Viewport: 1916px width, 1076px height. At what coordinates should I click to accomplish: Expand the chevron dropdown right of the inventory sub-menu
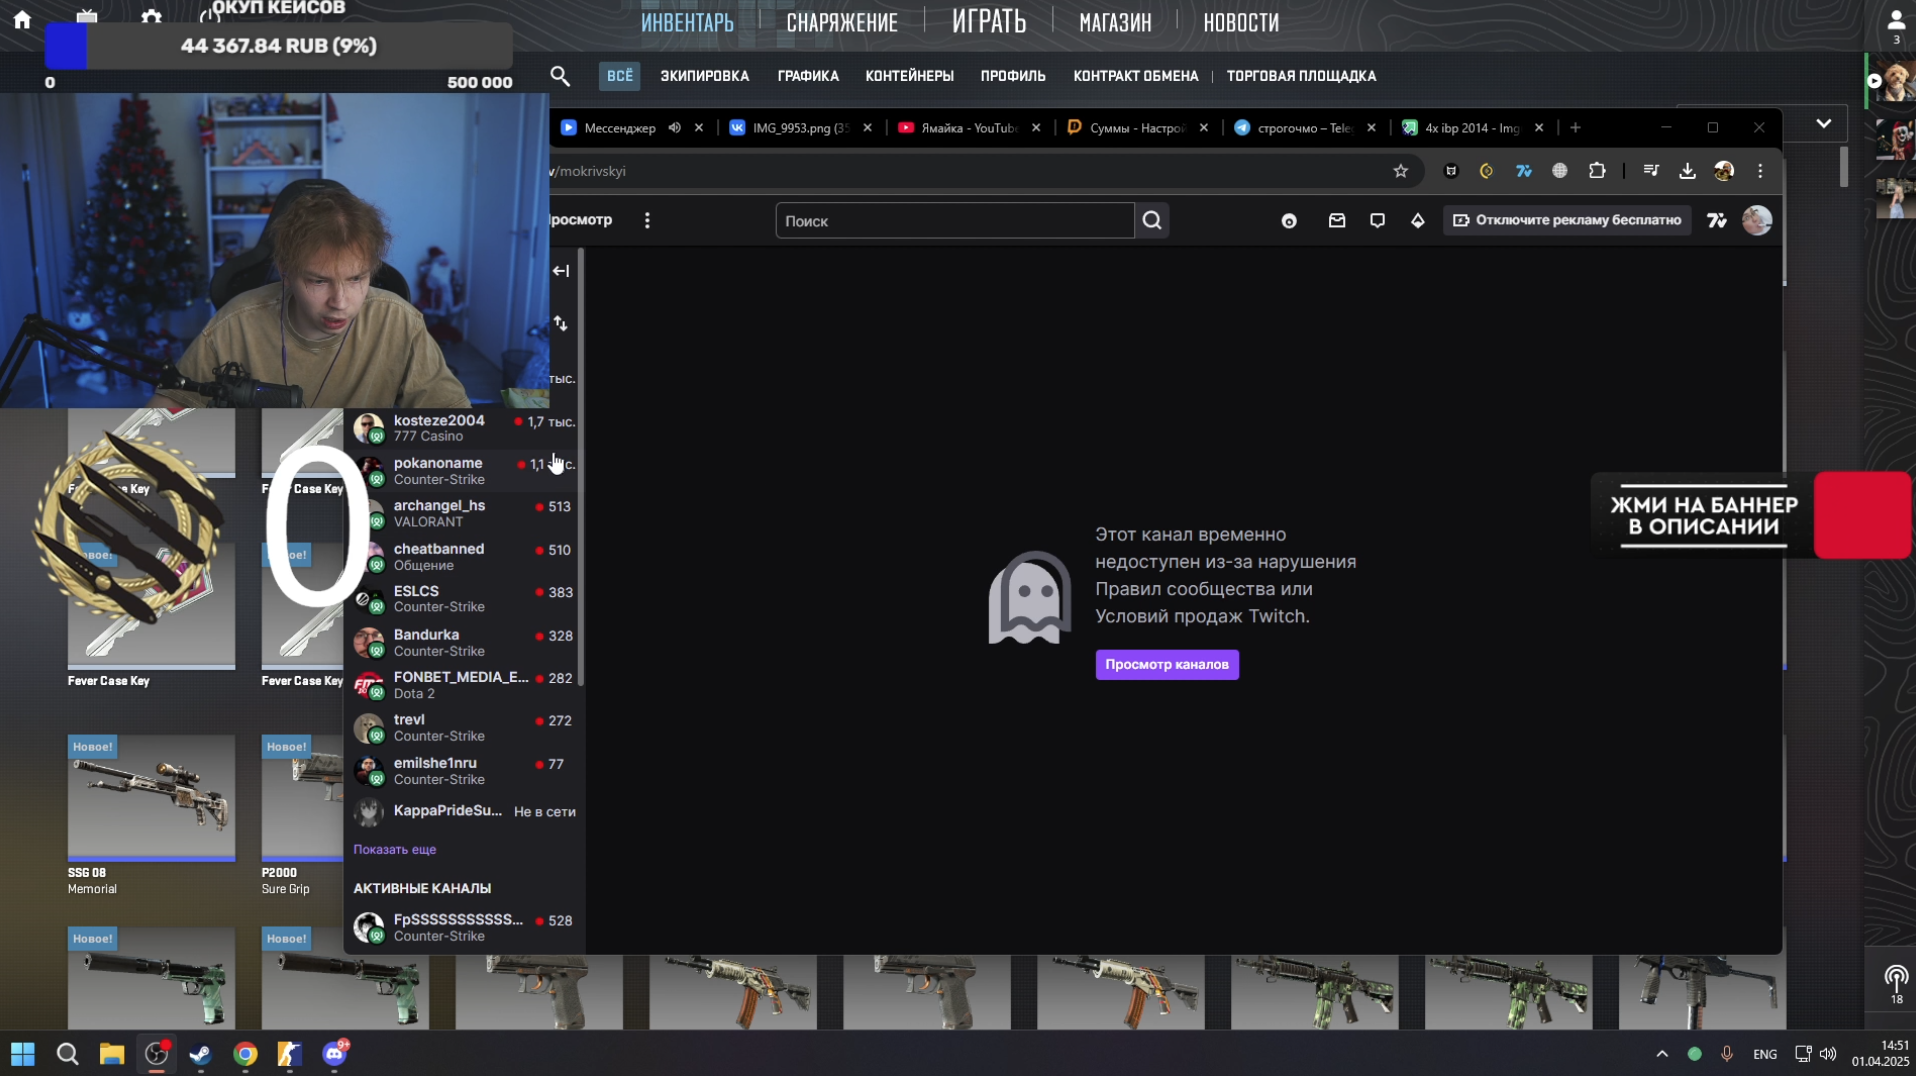pos(1824,124)
